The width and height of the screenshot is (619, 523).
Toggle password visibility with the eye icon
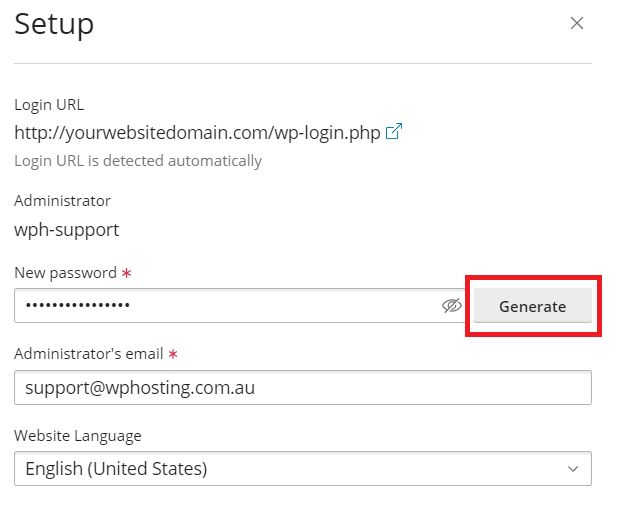tap(452, 306)
